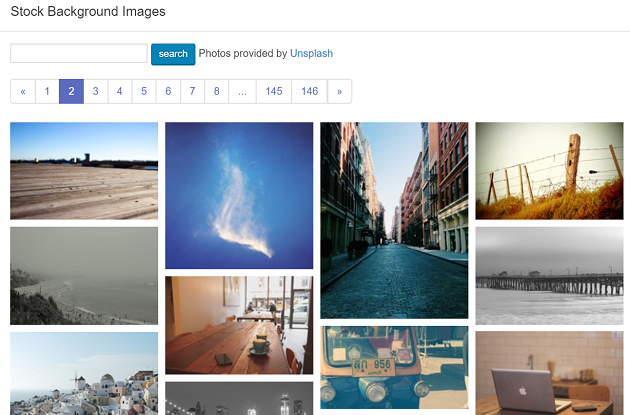The width and height of the screenshot is (630, 415).
Task: Select the barbed wire fence post photo
Action: tap(549, 171)
